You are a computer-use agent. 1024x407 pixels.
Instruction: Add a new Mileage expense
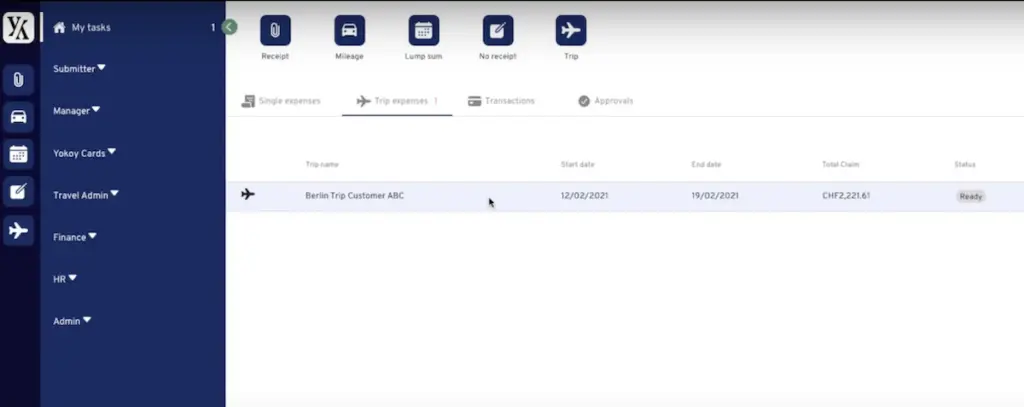[350, 31]
